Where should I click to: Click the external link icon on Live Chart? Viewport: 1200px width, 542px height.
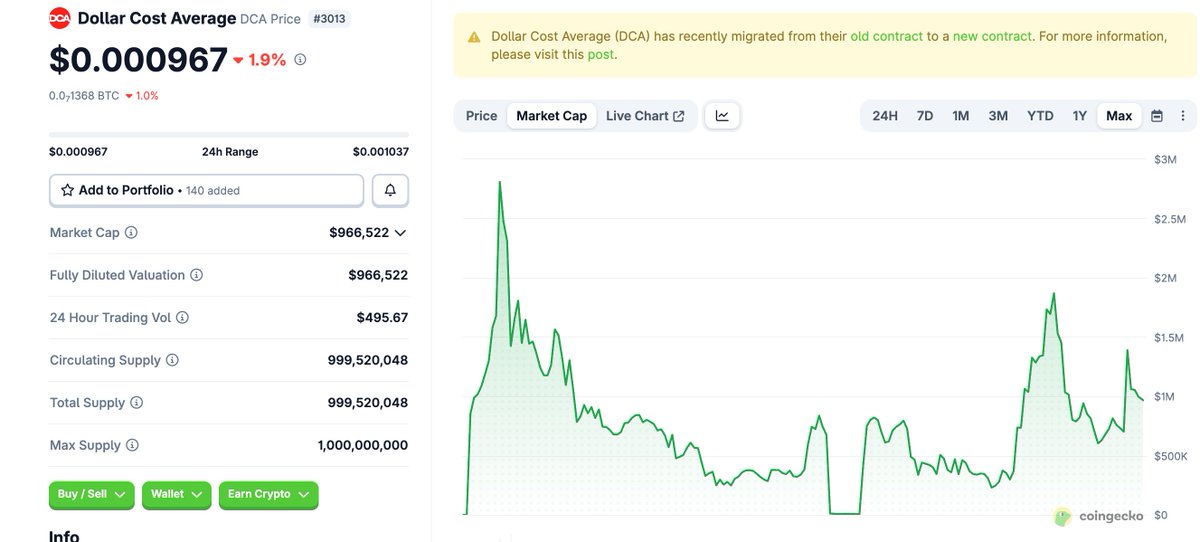pos(679,116)
